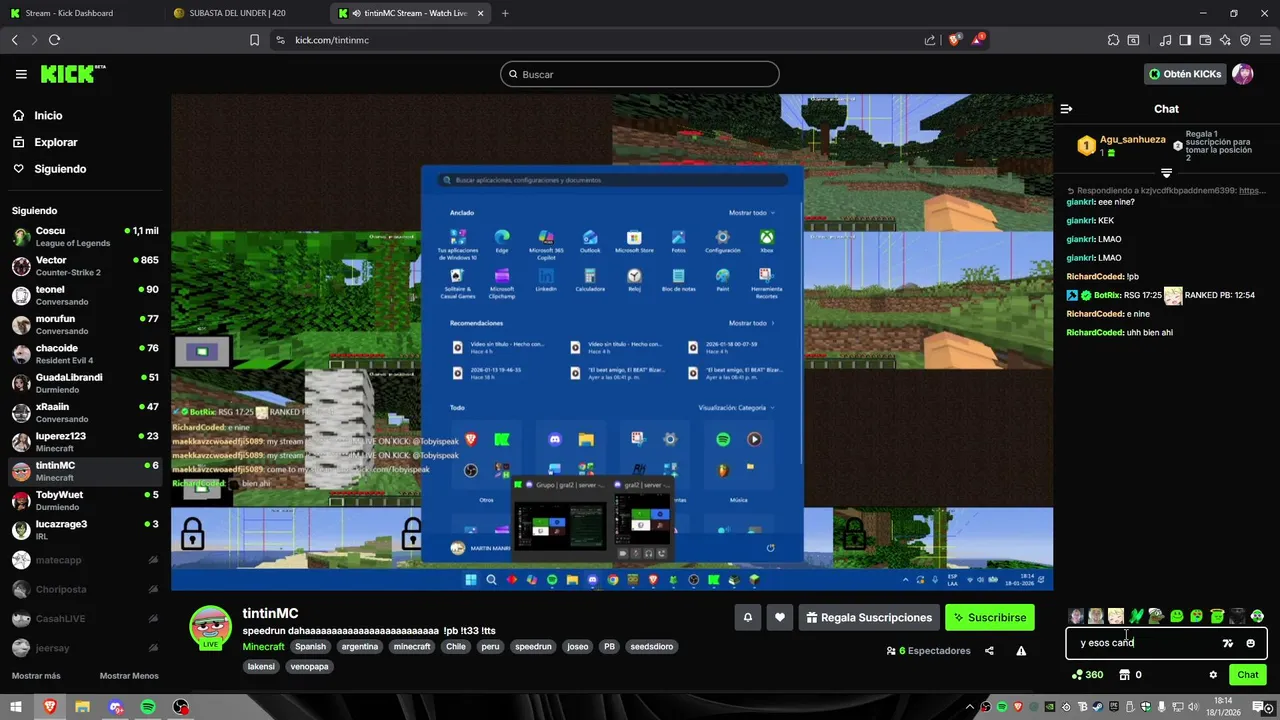Open the chat emote picker smiley

click(x=1250, y=643)
